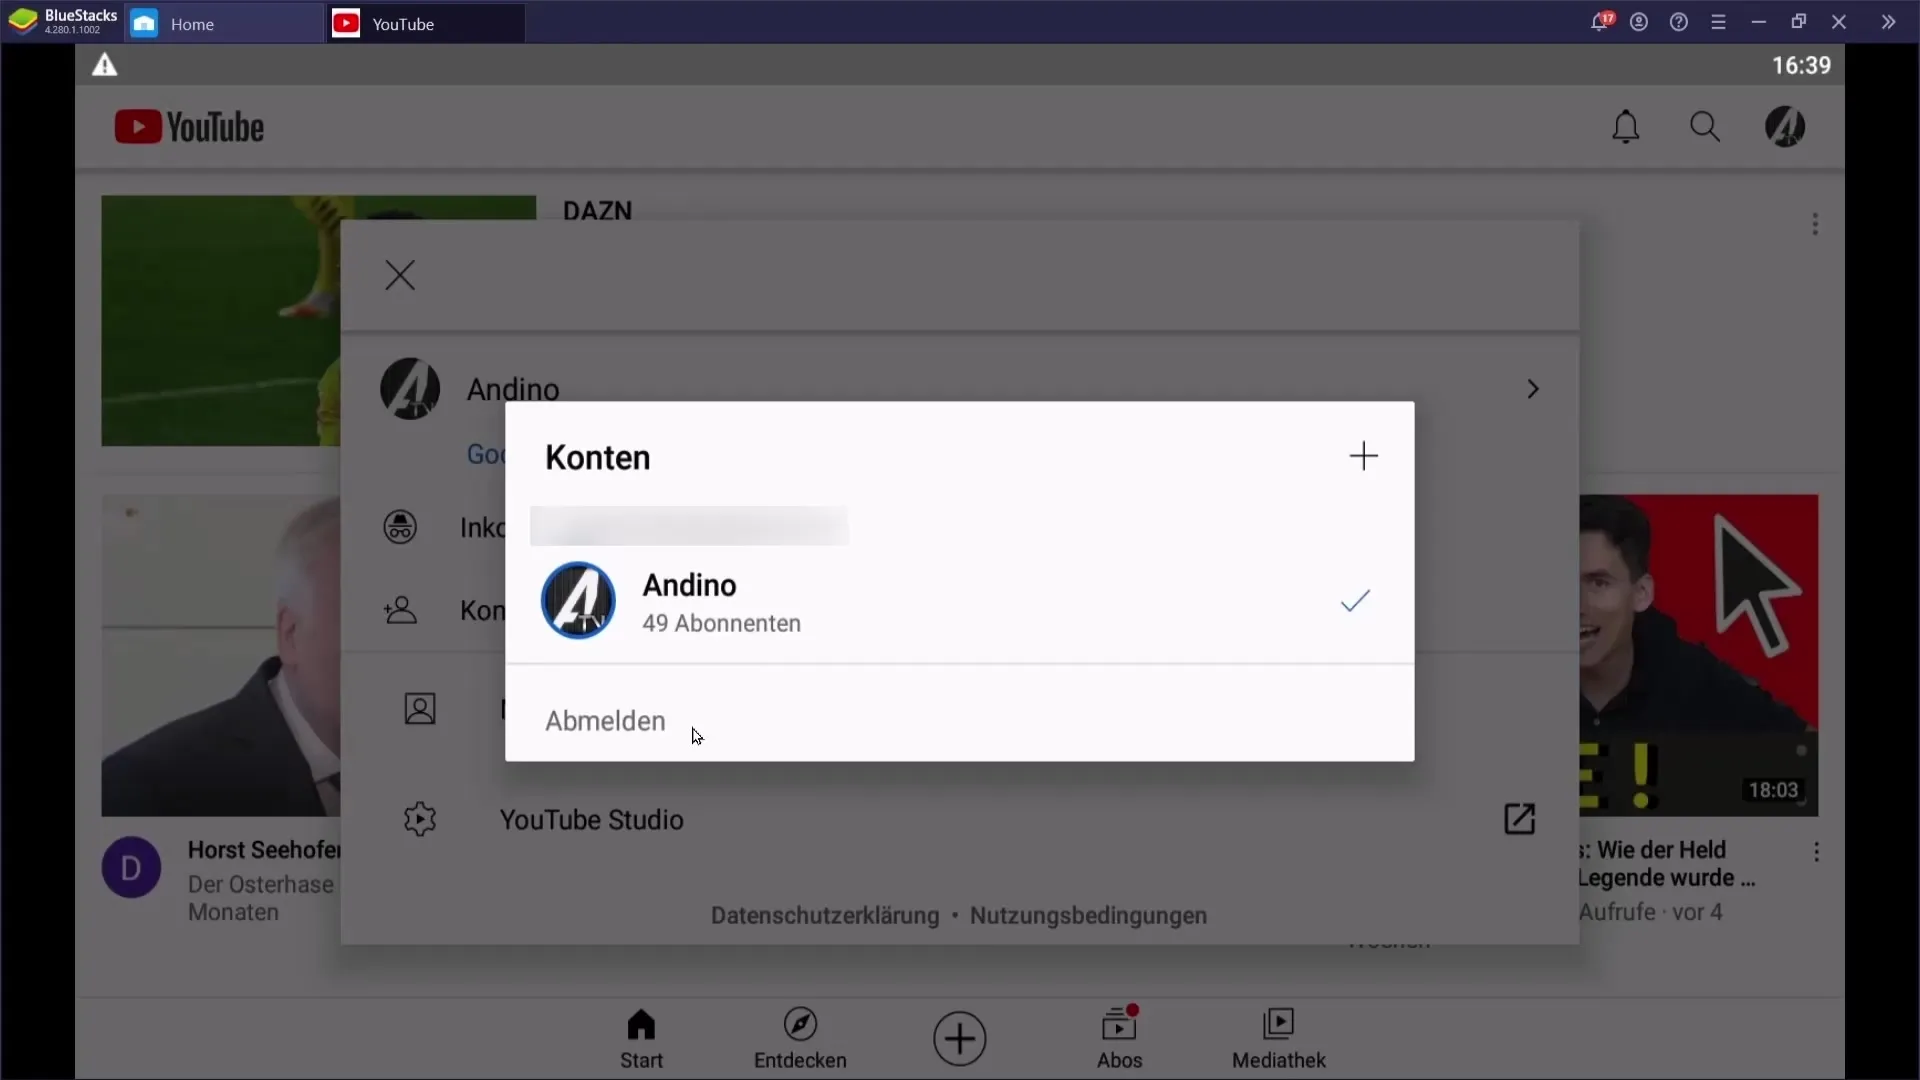
Task: Click the YouTube Studio gear icon
Action: click(x=420, y=819)
